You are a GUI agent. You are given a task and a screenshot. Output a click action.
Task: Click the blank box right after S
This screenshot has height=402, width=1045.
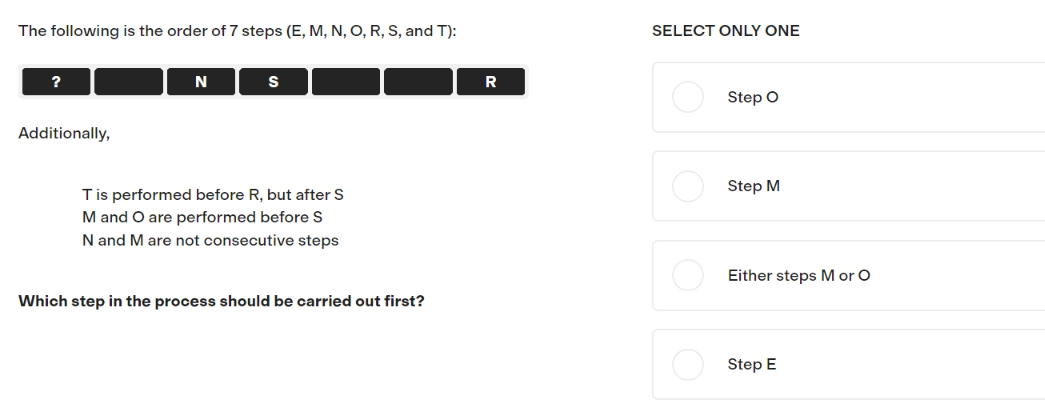point(346,82)
